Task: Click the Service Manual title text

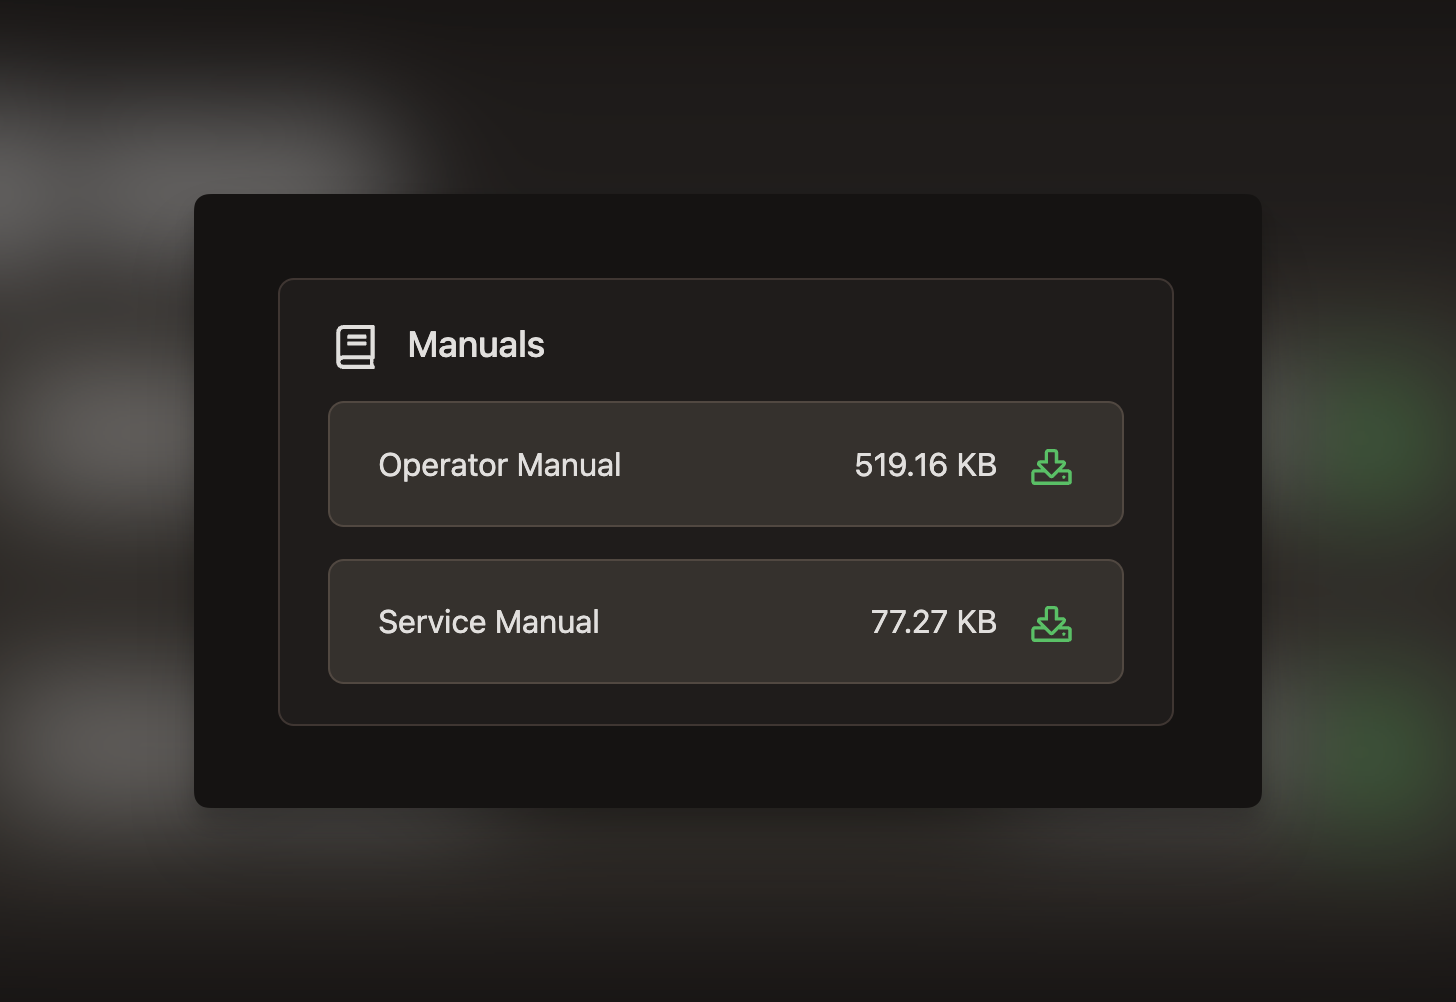Action: pyautogui.click(x=489, y=622)
